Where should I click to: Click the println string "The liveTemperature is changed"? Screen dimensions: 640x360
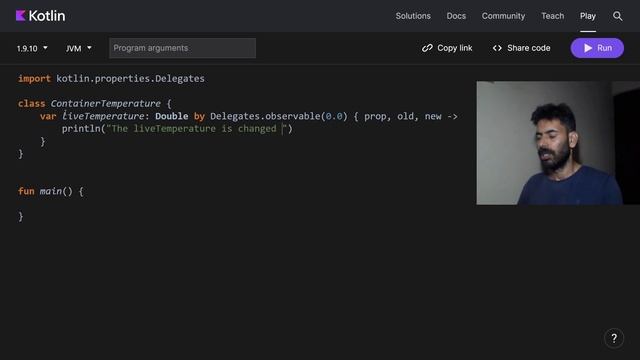click(196, 129)
